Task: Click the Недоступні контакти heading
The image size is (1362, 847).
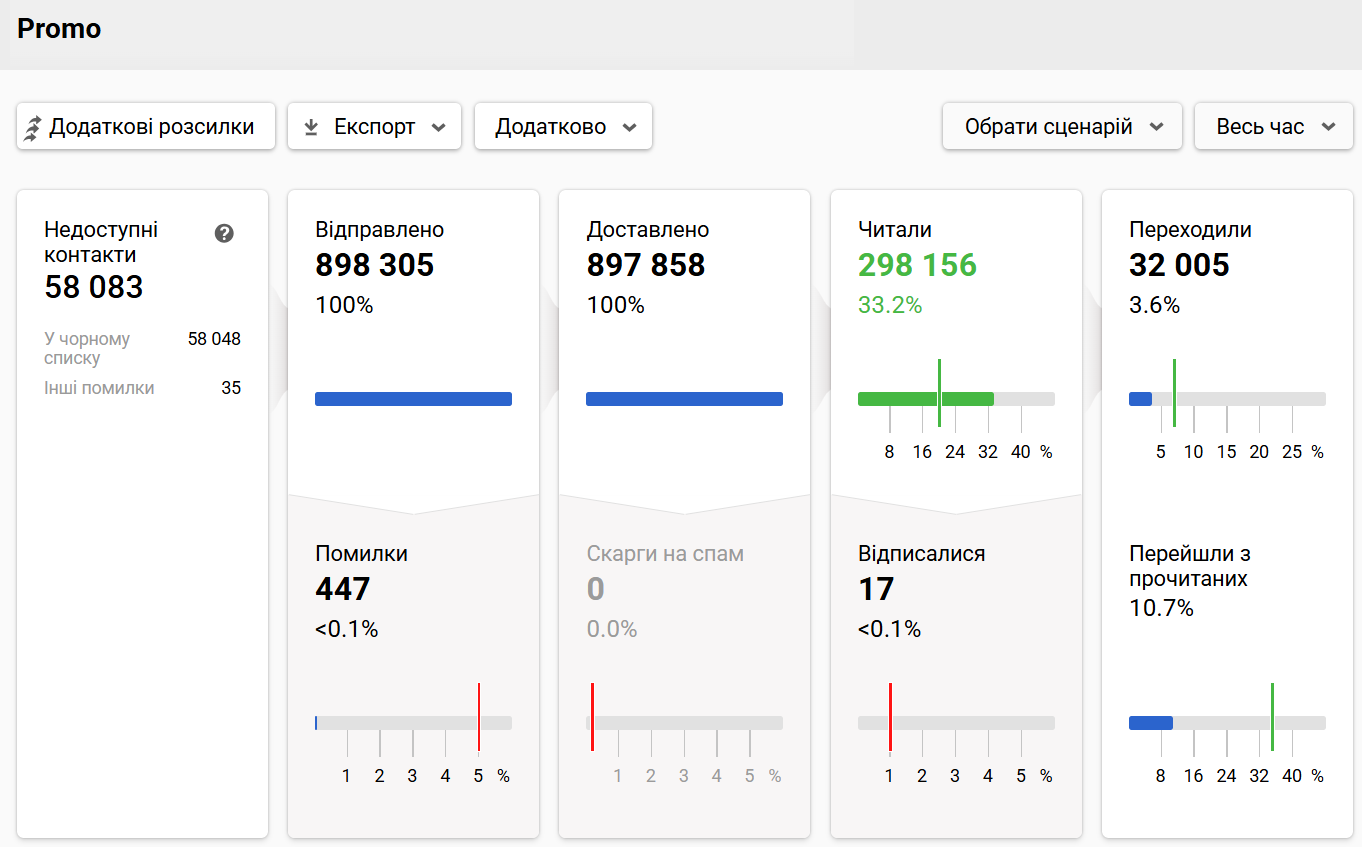Action: pos(101,242)
